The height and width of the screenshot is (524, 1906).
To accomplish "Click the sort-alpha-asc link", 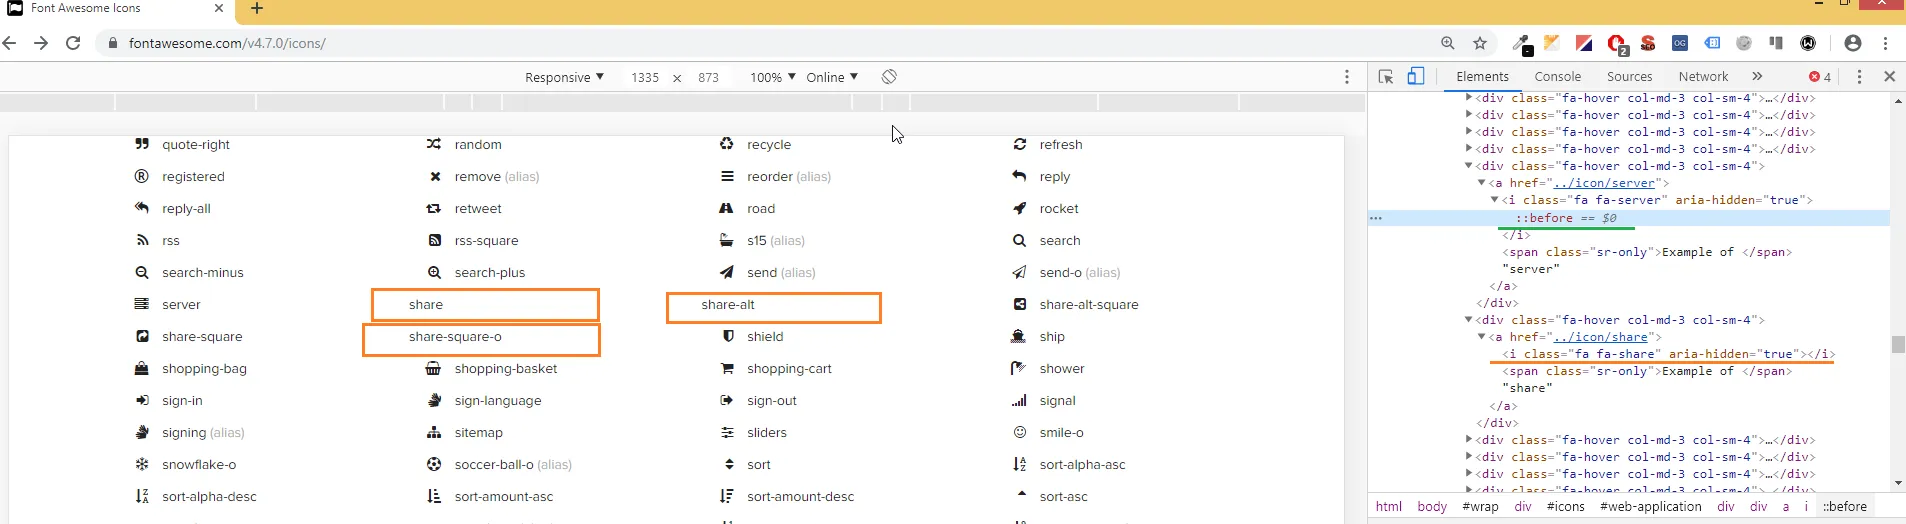I will tap(1082, 464).
